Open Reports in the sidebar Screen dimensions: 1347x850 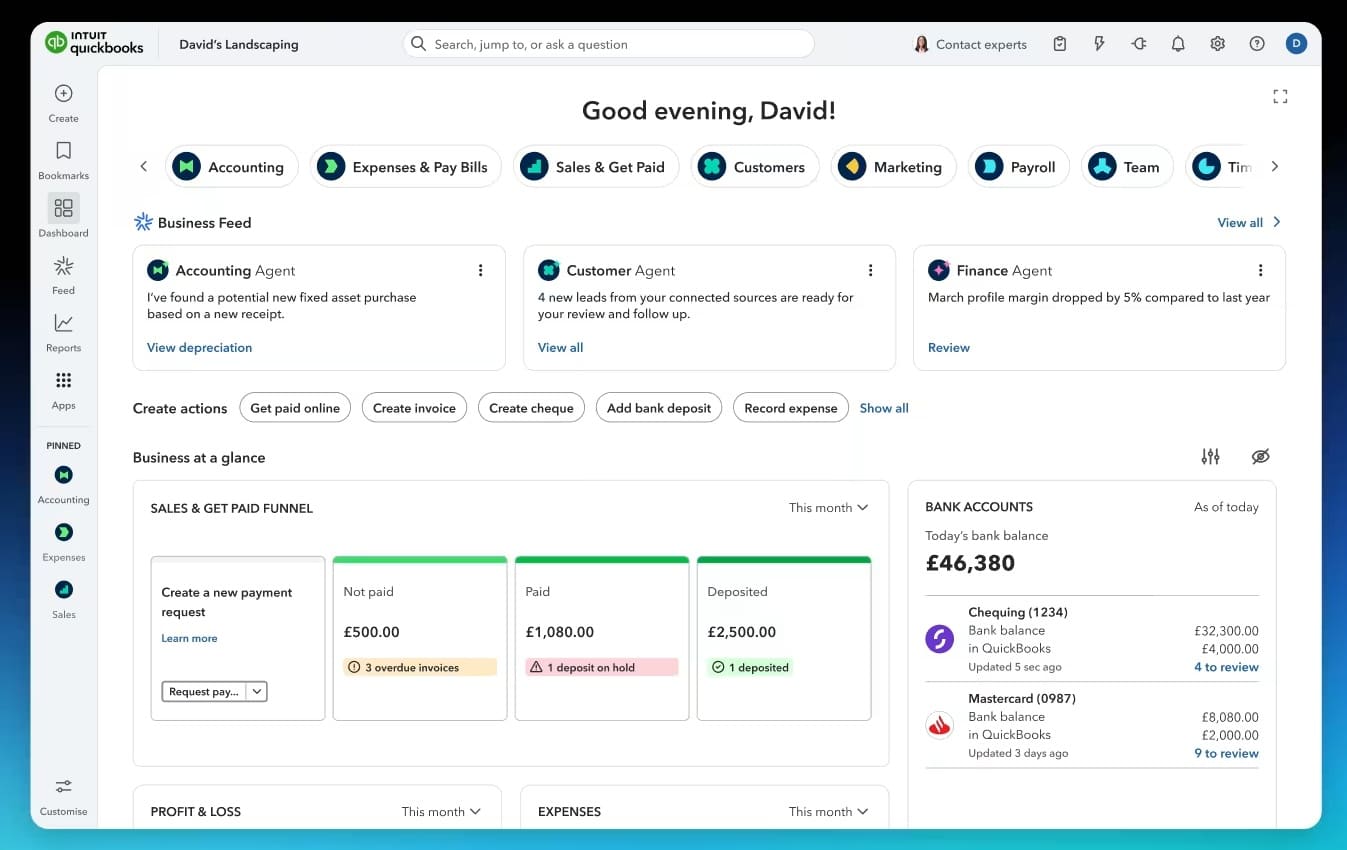point(63,323)
